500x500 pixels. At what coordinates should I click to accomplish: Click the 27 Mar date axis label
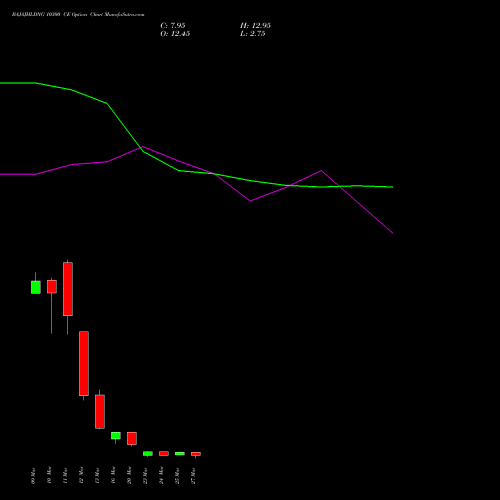point(193,475)
